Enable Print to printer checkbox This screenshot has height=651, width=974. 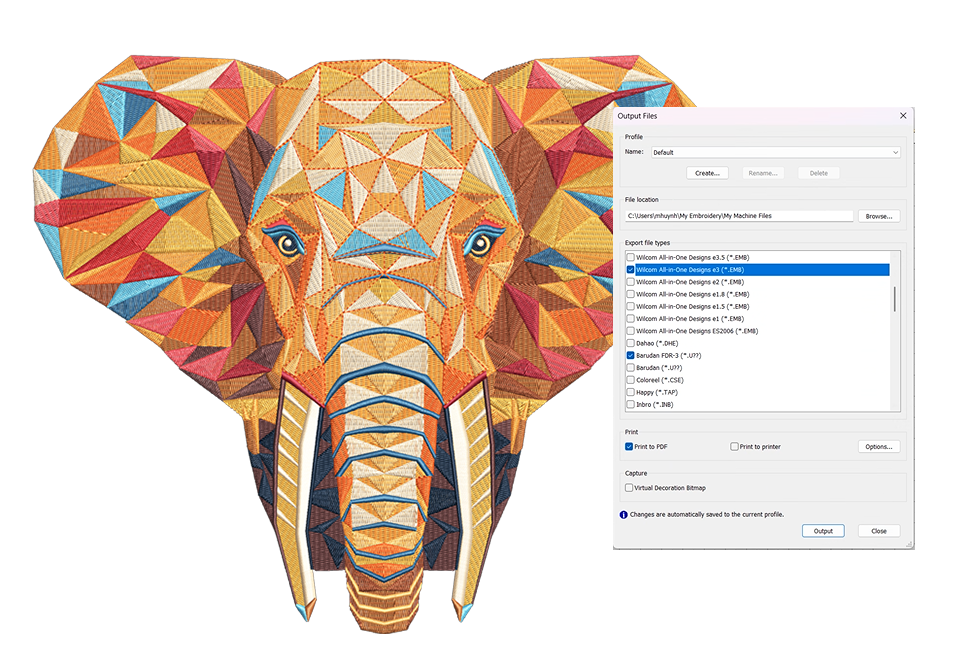click(x=735, y=446)
